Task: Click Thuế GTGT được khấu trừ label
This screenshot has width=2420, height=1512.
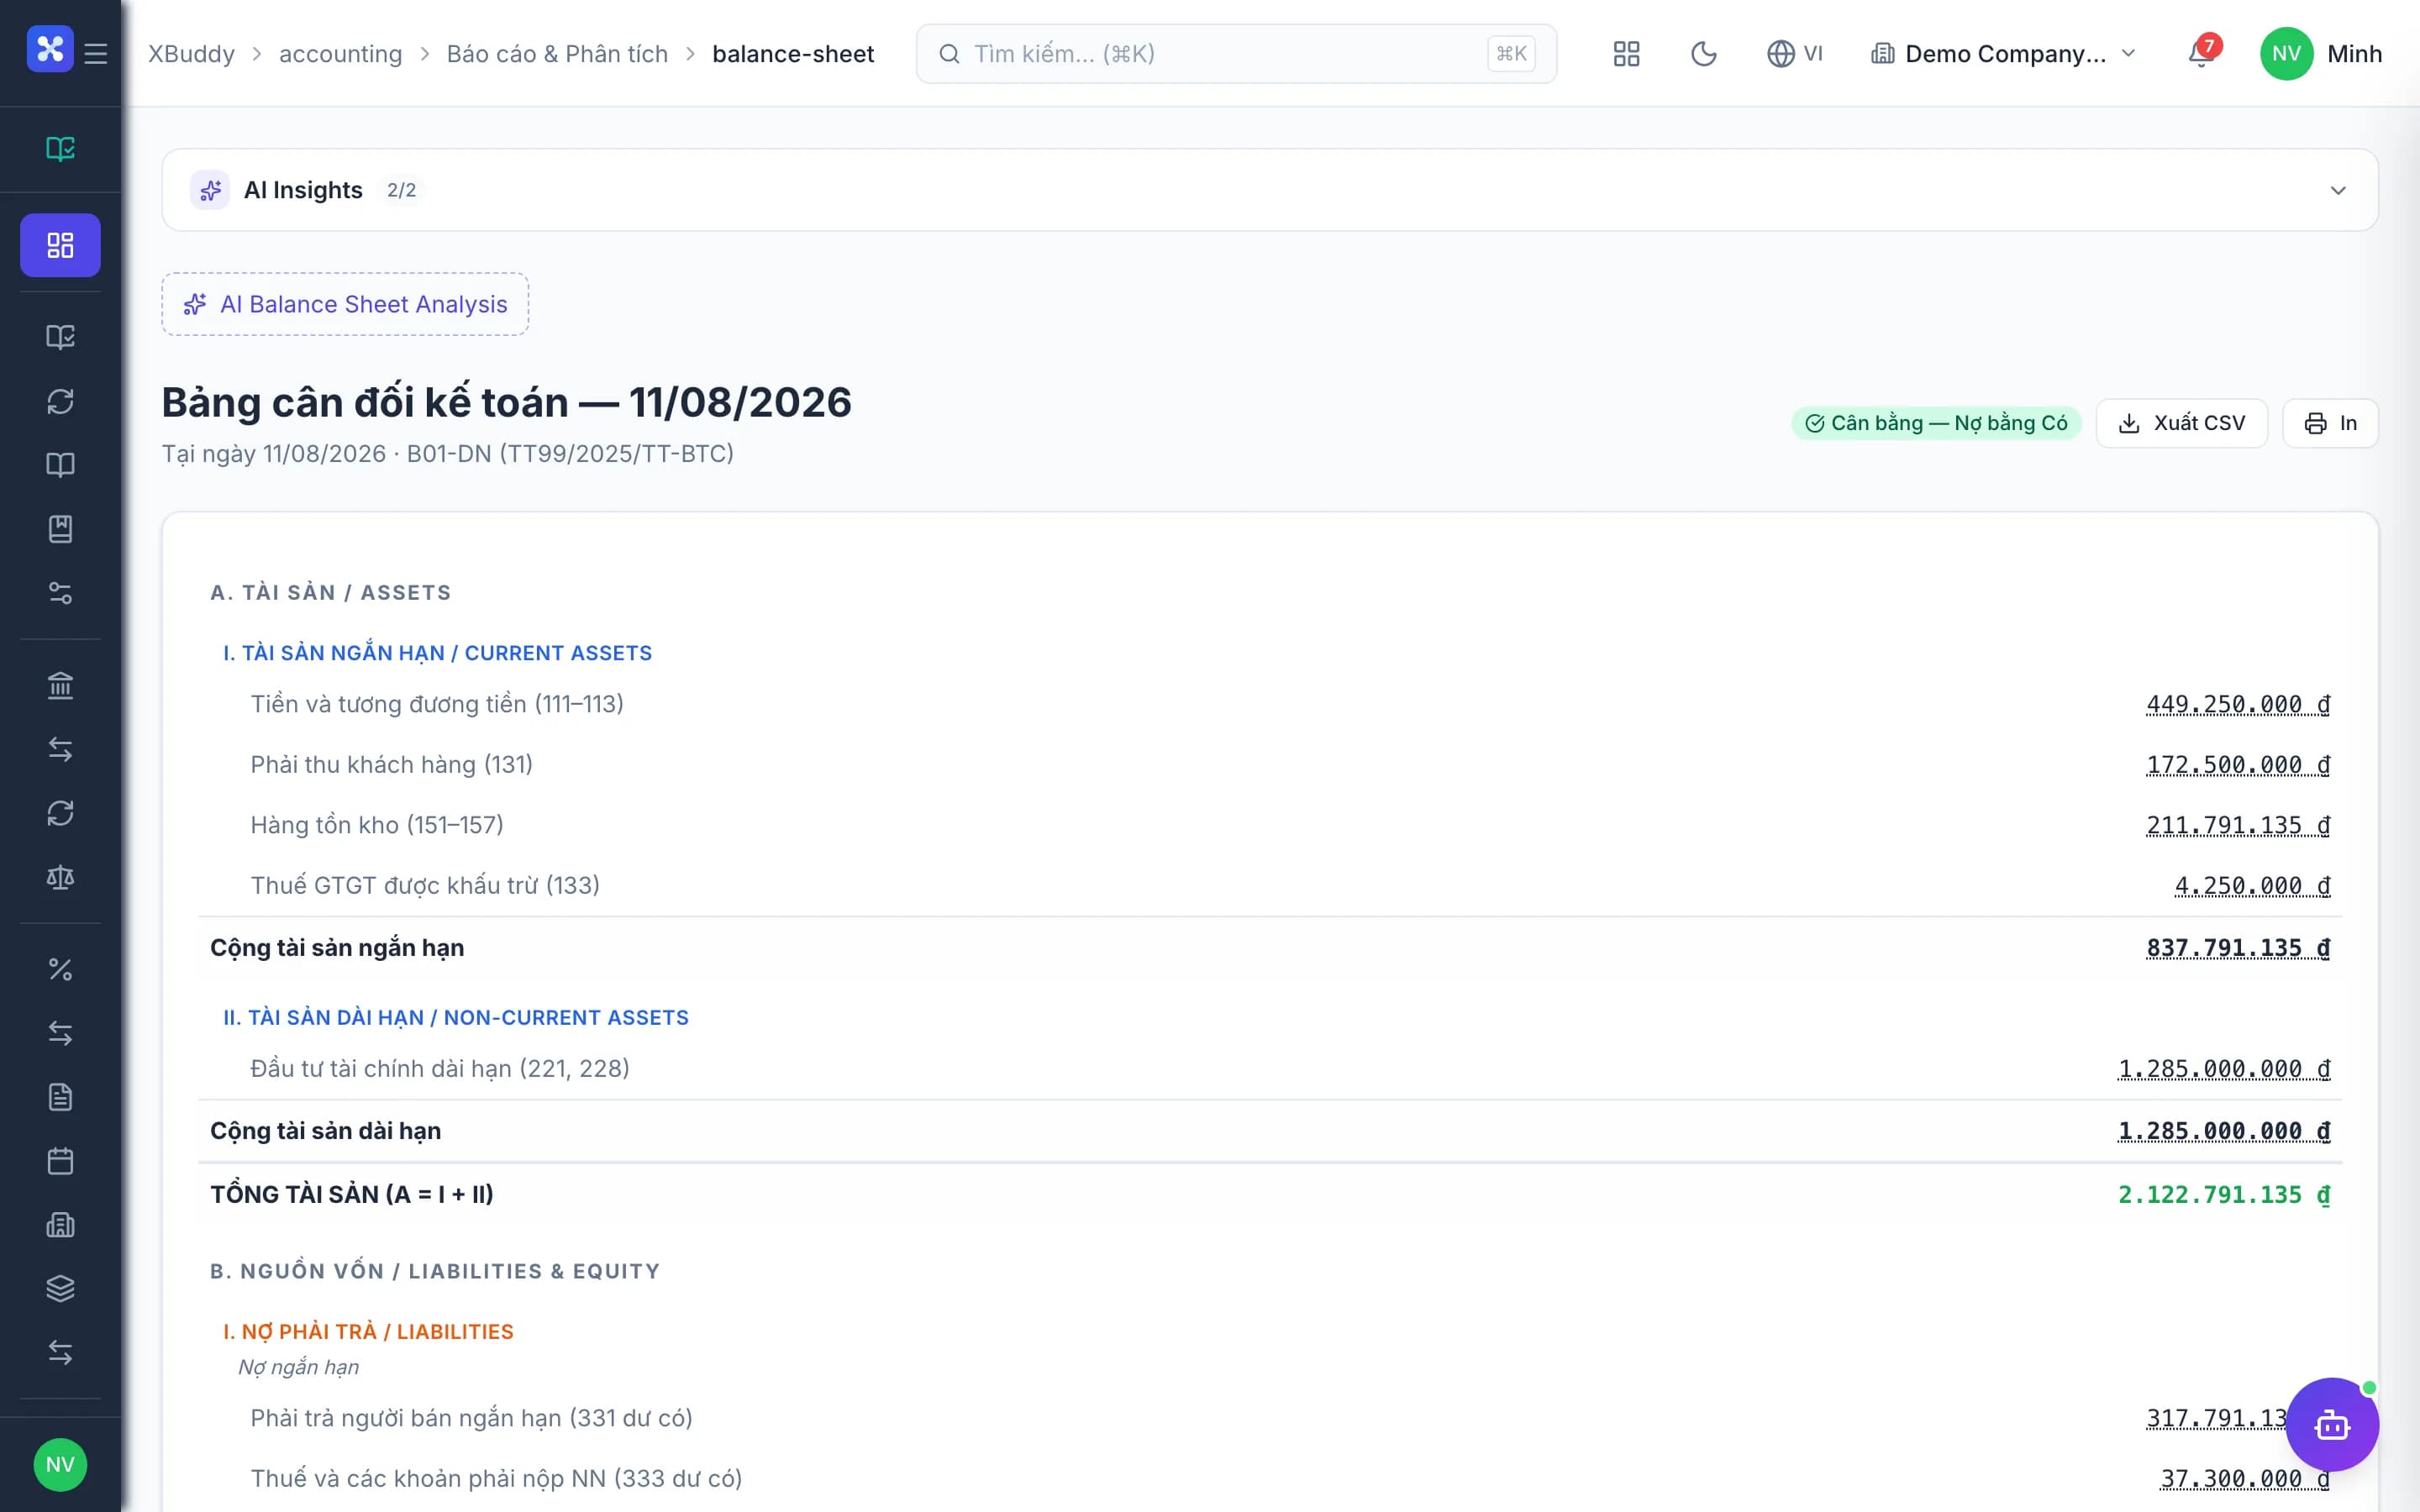Action: (x=425, y=886)
